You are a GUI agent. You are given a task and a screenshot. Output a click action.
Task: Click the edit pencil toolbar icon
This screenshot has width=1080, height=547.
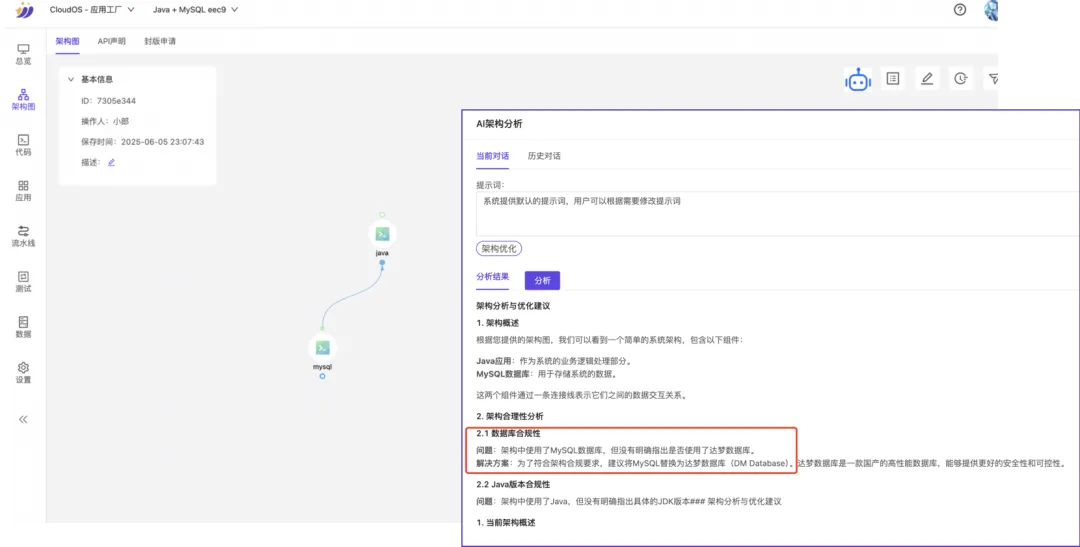pyautogui.click(x=927, y=79)
